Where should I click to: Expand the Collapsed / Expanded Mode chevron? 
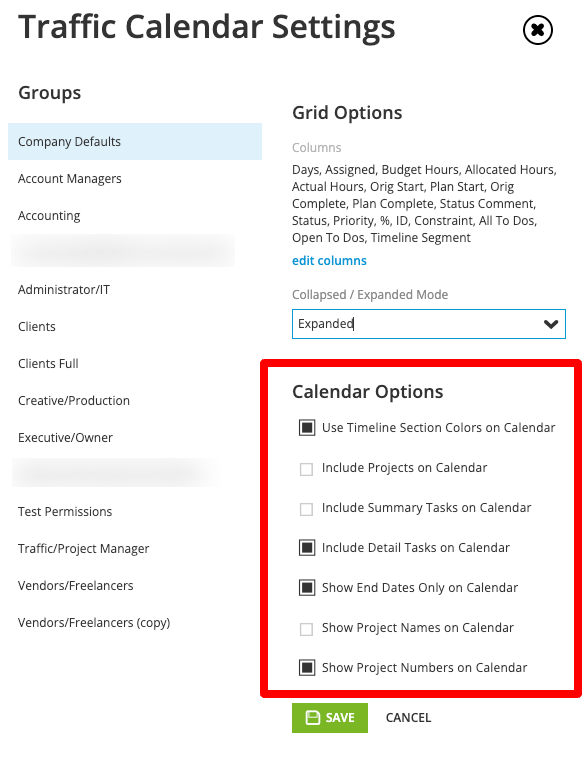coord(551,324)
